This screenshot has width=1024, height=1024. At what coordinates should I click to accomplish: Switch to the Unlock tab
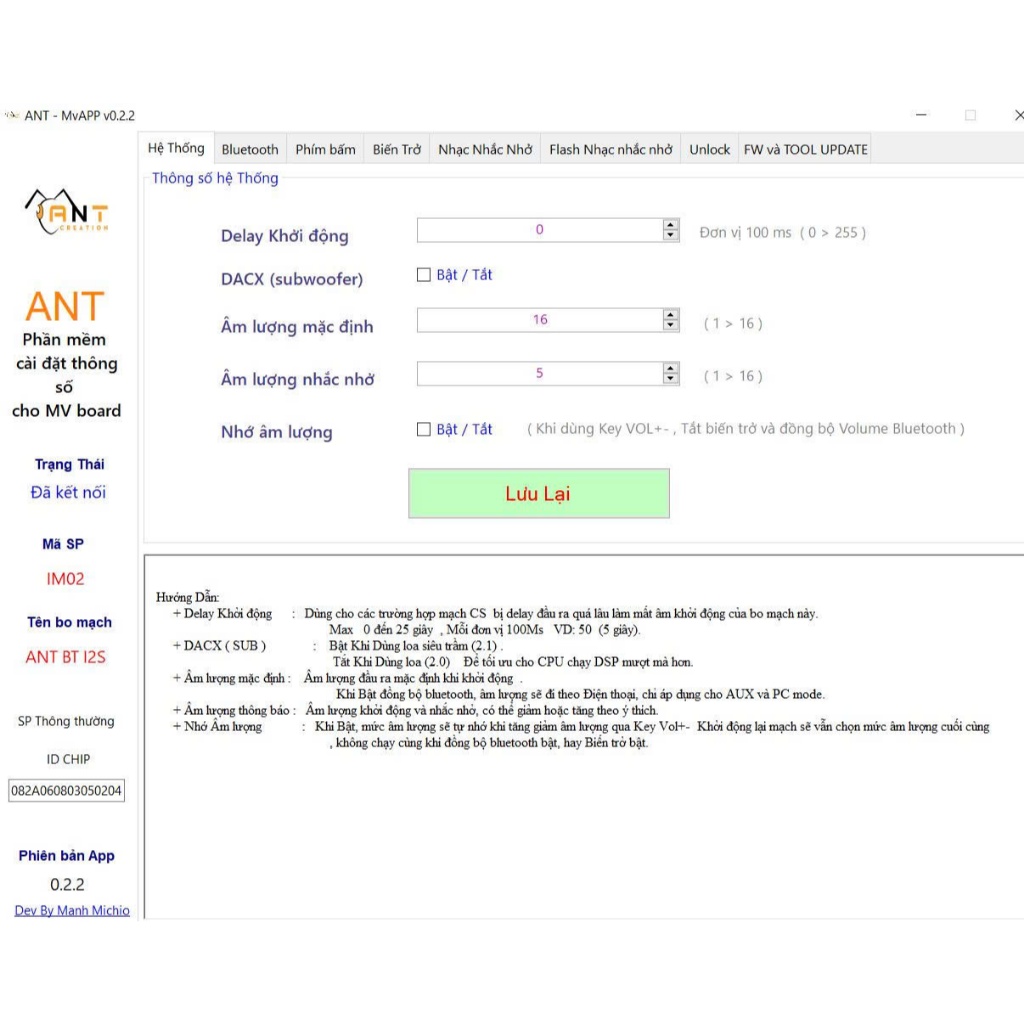click(x=709, y=149)
